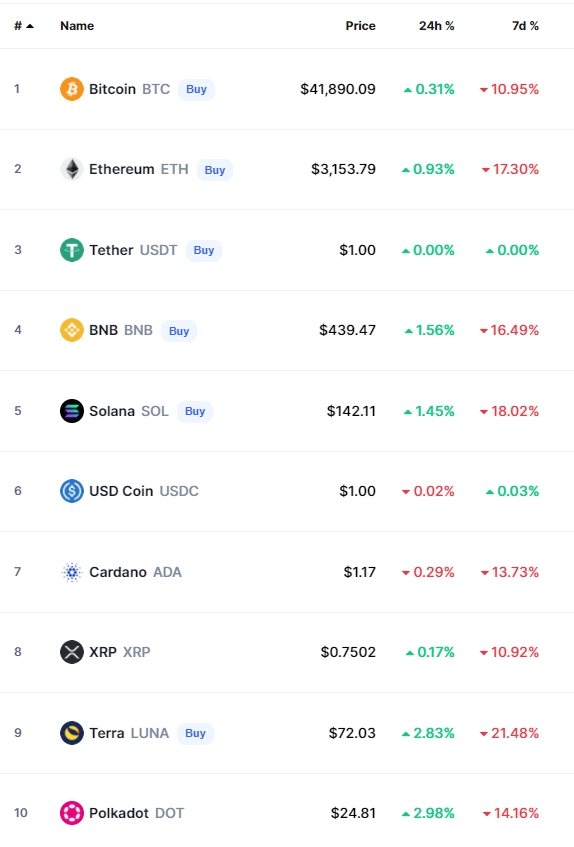Sort by rank using the # arrow
The image size is (574, 847).
(24, 26)
